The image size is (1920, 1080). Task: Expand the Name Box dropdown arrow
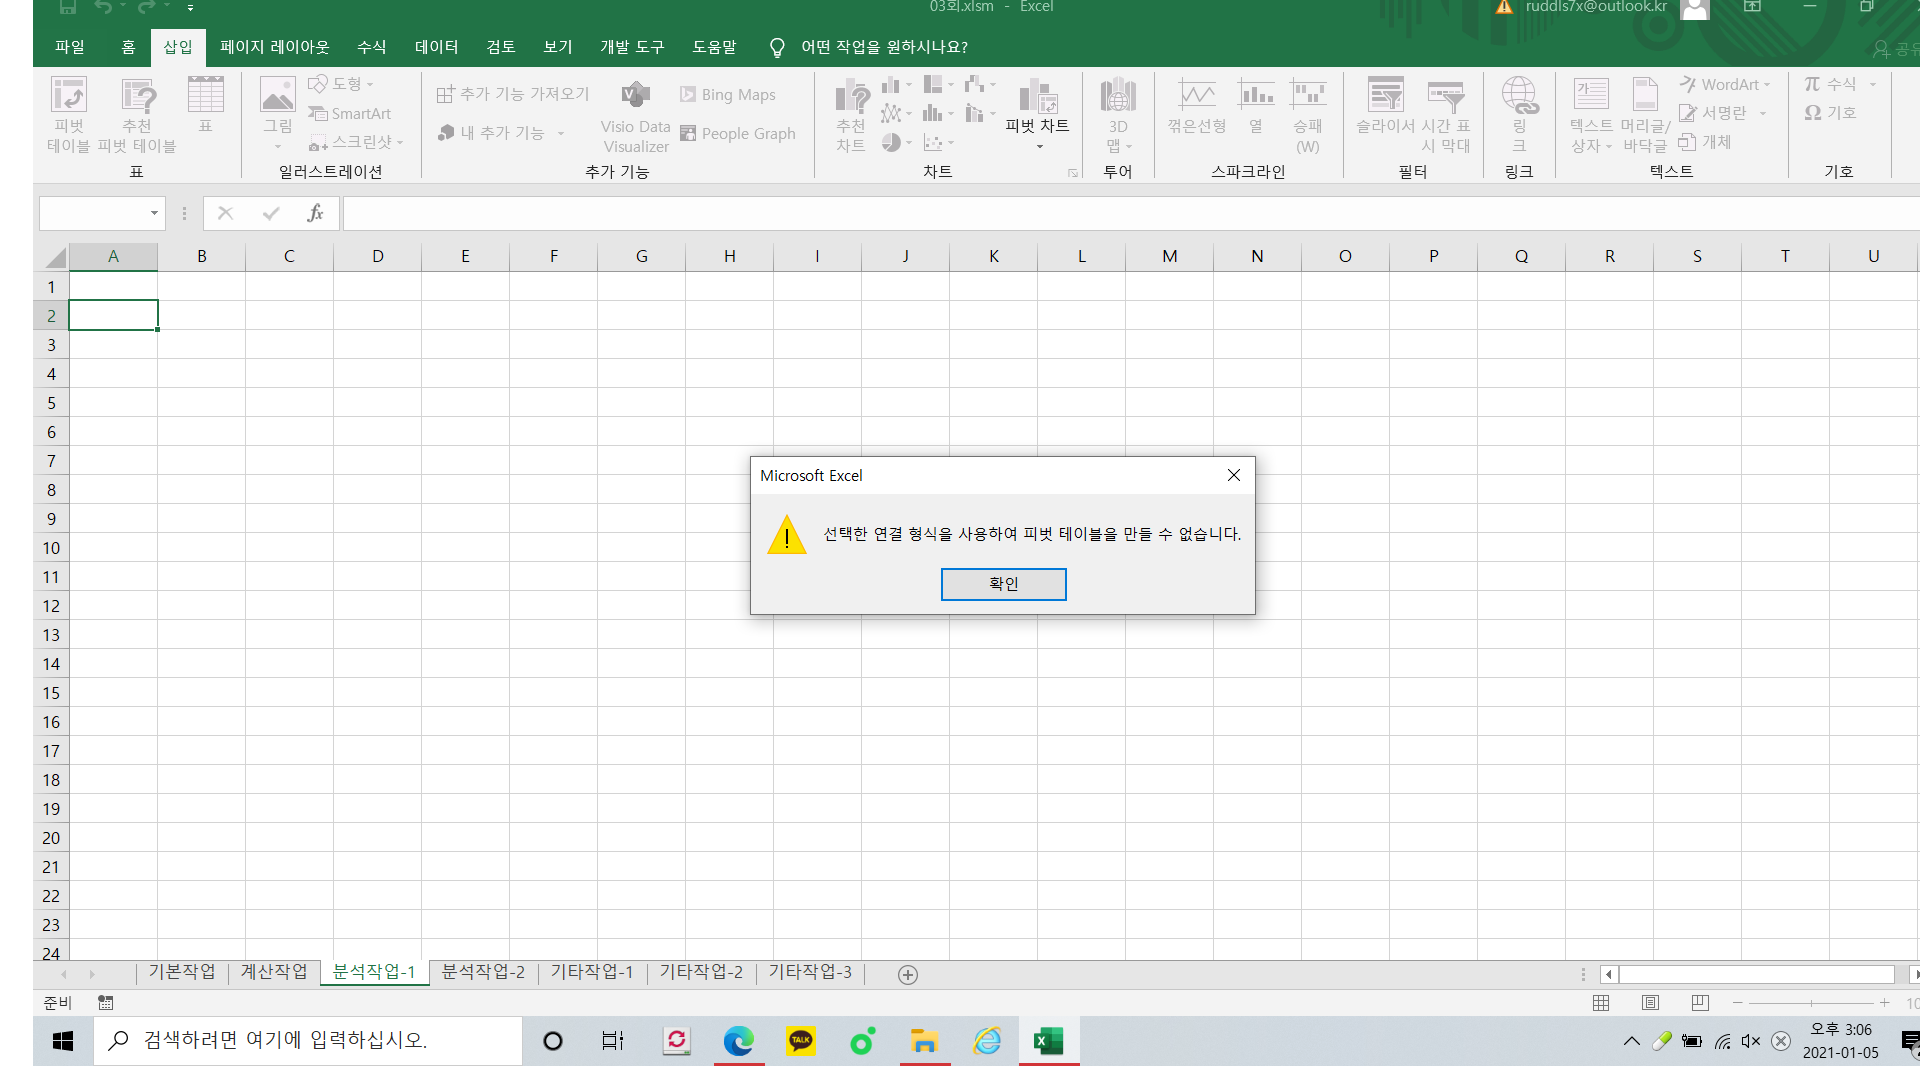pos(154,213)
